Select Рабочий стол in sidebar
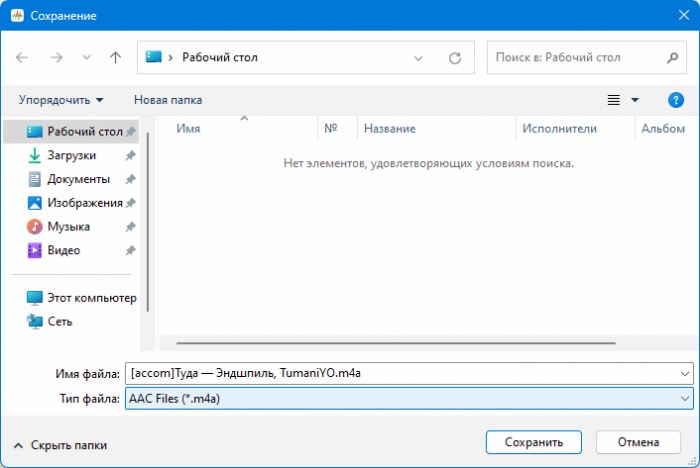This screenshot has height=468, width=700. (x=71, y=132)
